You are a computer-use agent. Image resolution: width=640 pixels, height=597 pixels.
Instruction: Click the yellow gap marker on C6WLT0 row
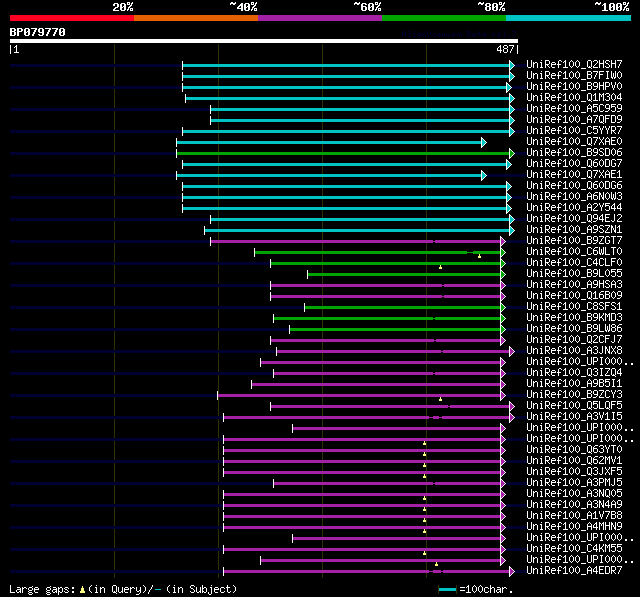pos(479,256)
